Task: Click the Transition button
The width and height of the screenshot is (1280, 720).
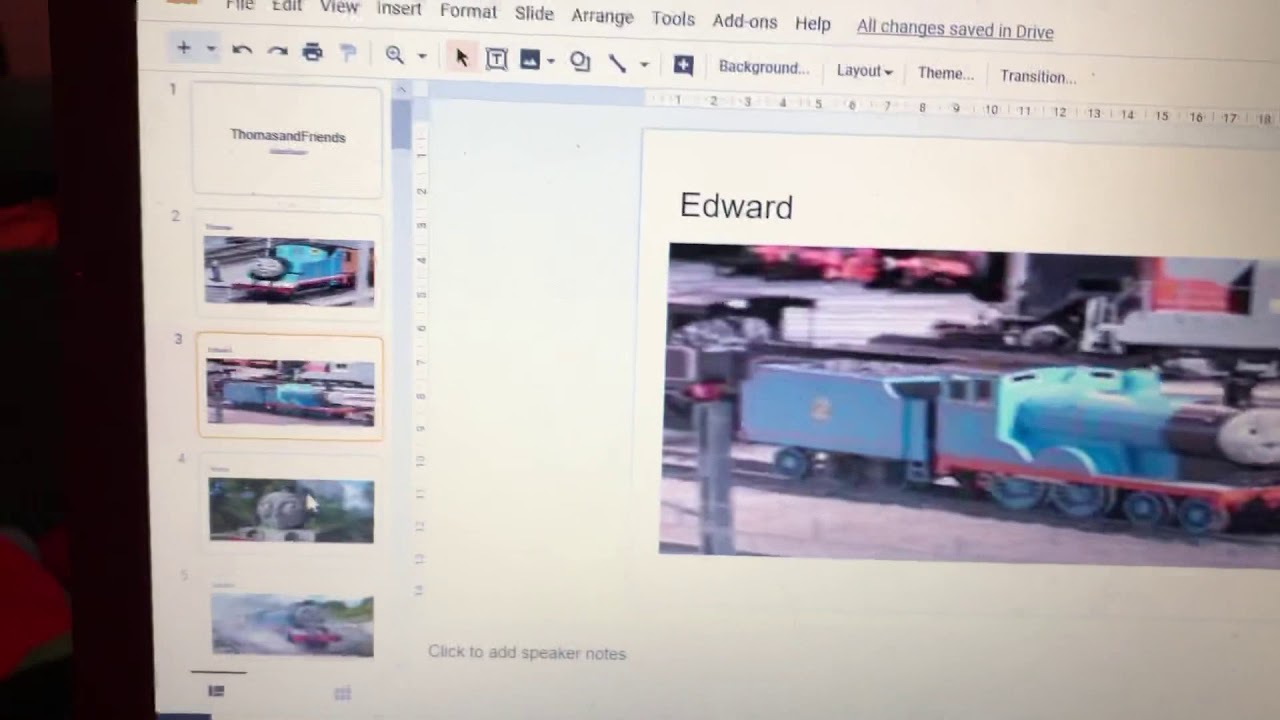Action: (x=1038, y=77)
